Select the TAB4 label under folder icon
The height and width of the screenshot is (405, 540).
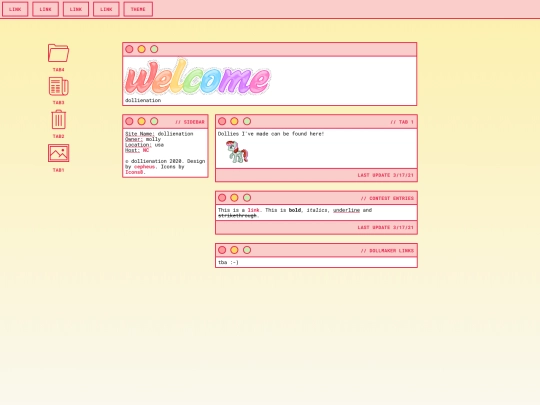point(59,70)
